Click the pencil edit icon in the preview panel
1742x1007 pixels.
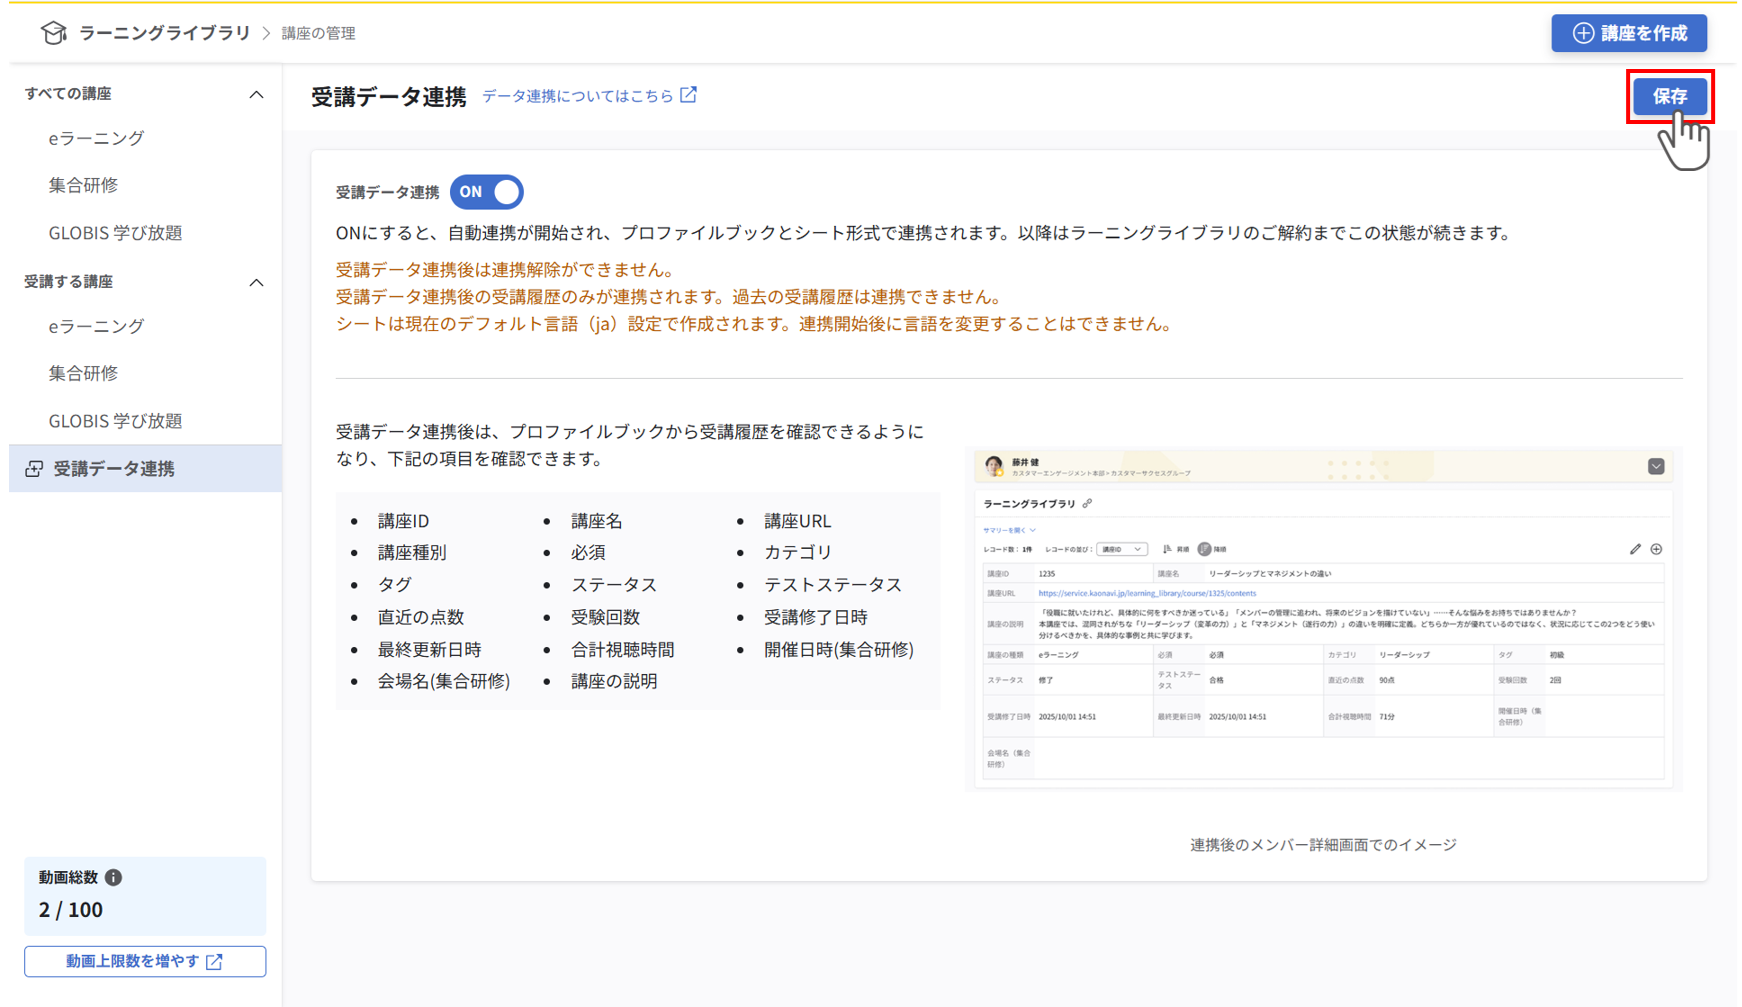[x=1636, y=549]
